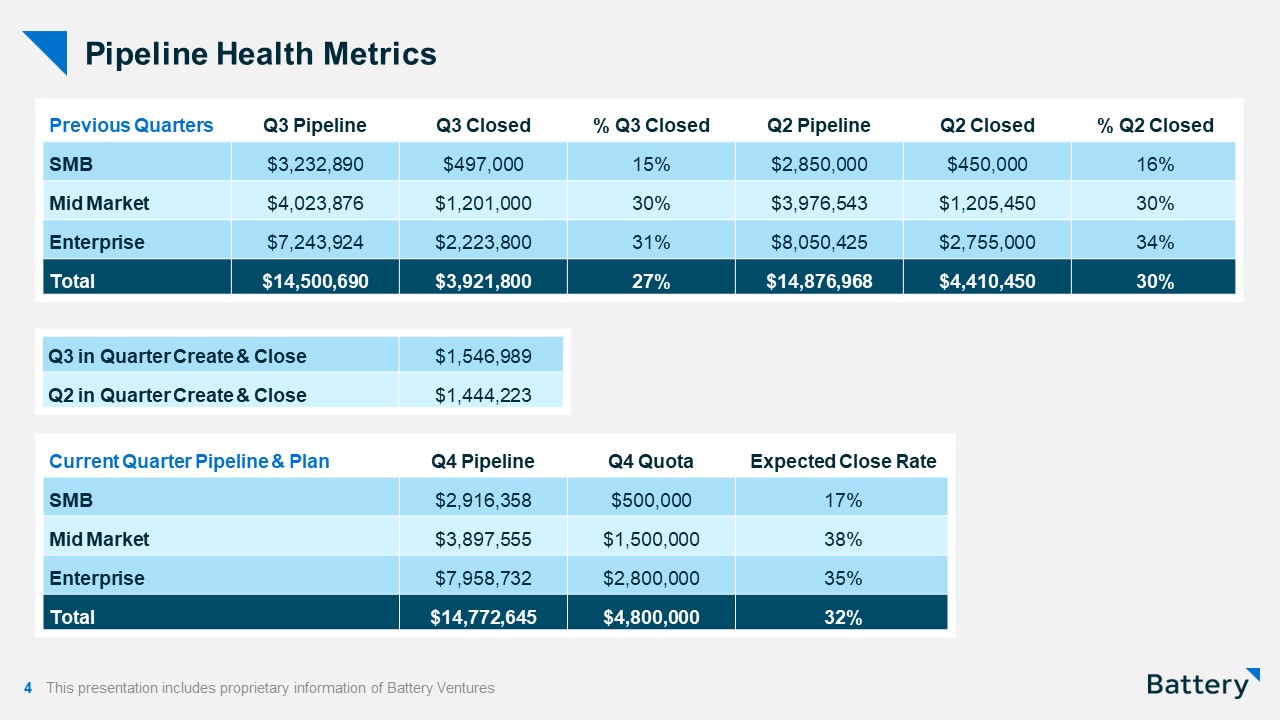Click the Q3 total pipeline $14,500,690 cell

[315, 281]
